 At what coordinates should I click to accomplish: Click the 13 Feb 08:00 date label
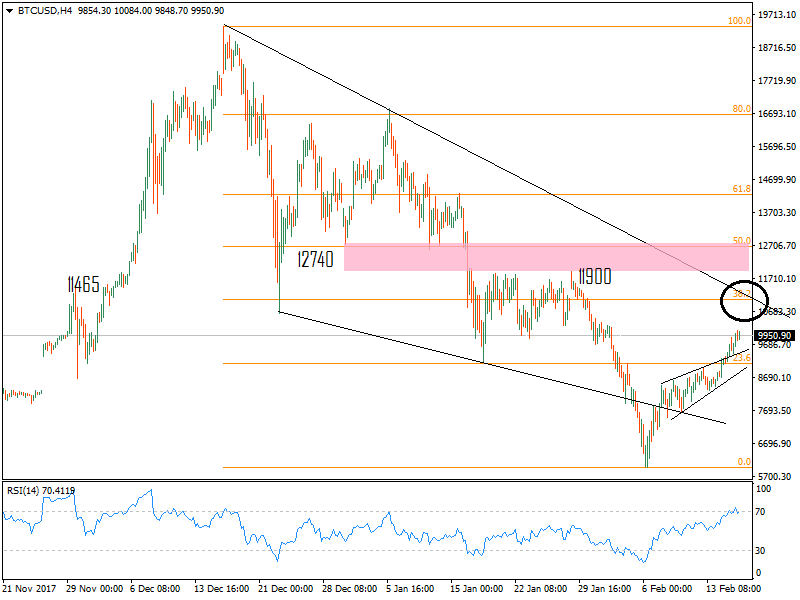[x=733, y=588]
